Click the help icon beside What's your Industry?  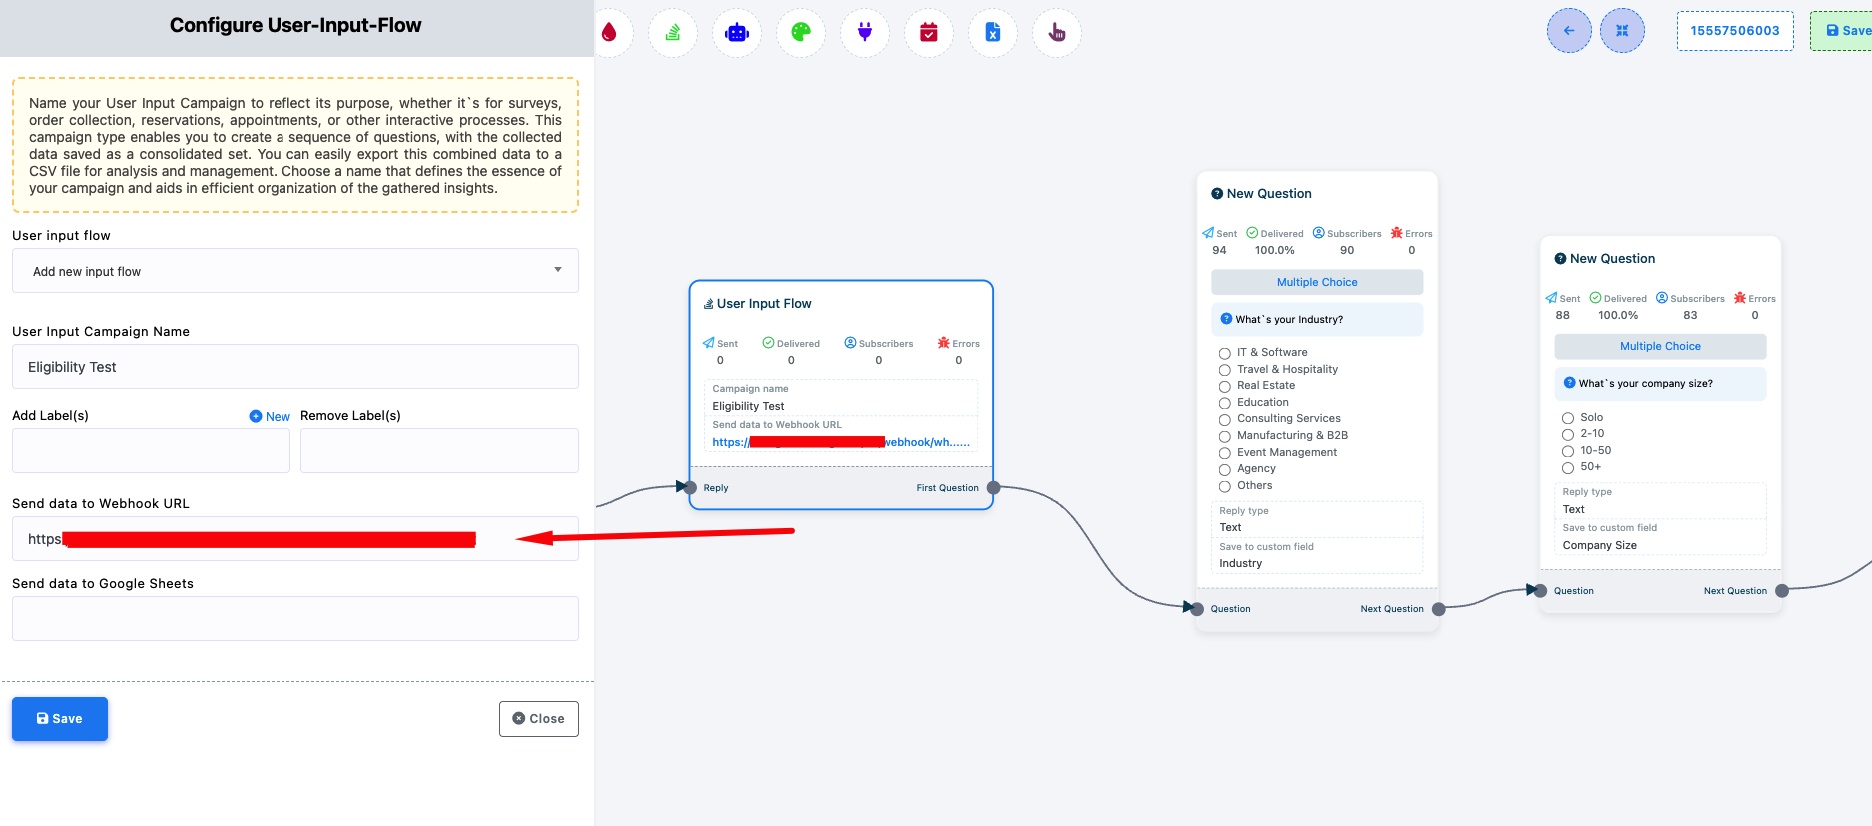(x=1226, y=319)
